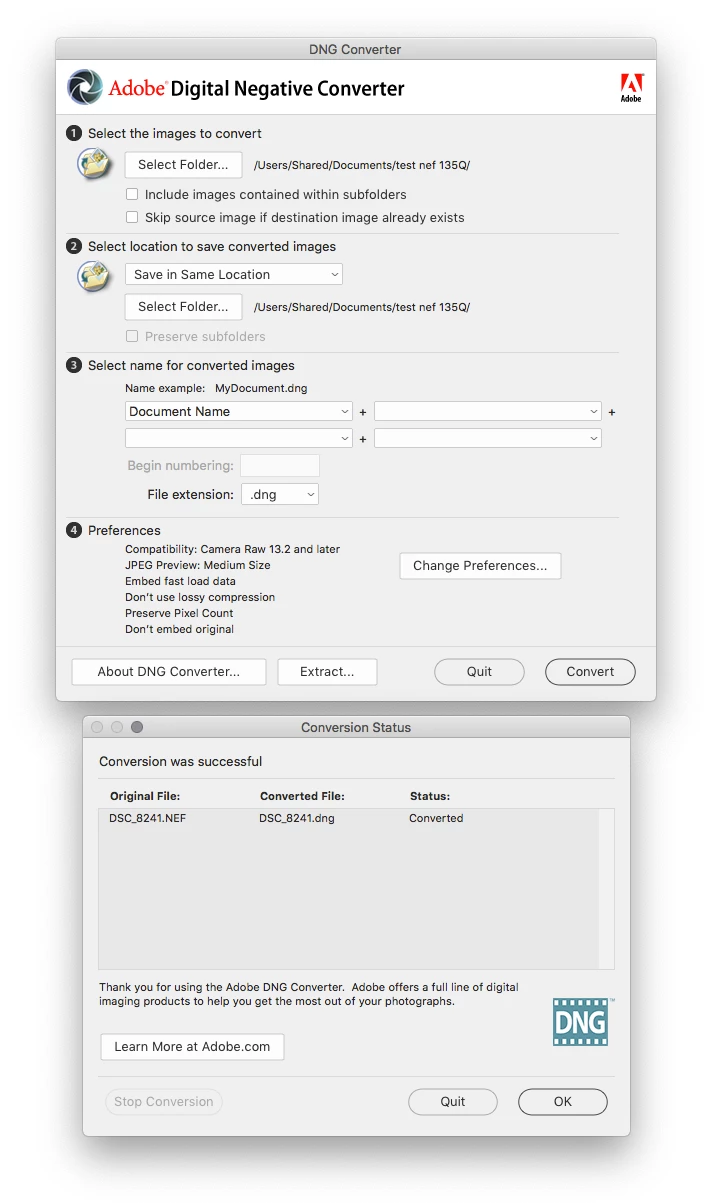Click Don't embed original text
The width and height of the screenshot is (712, 1203).
tap(180, 629)
